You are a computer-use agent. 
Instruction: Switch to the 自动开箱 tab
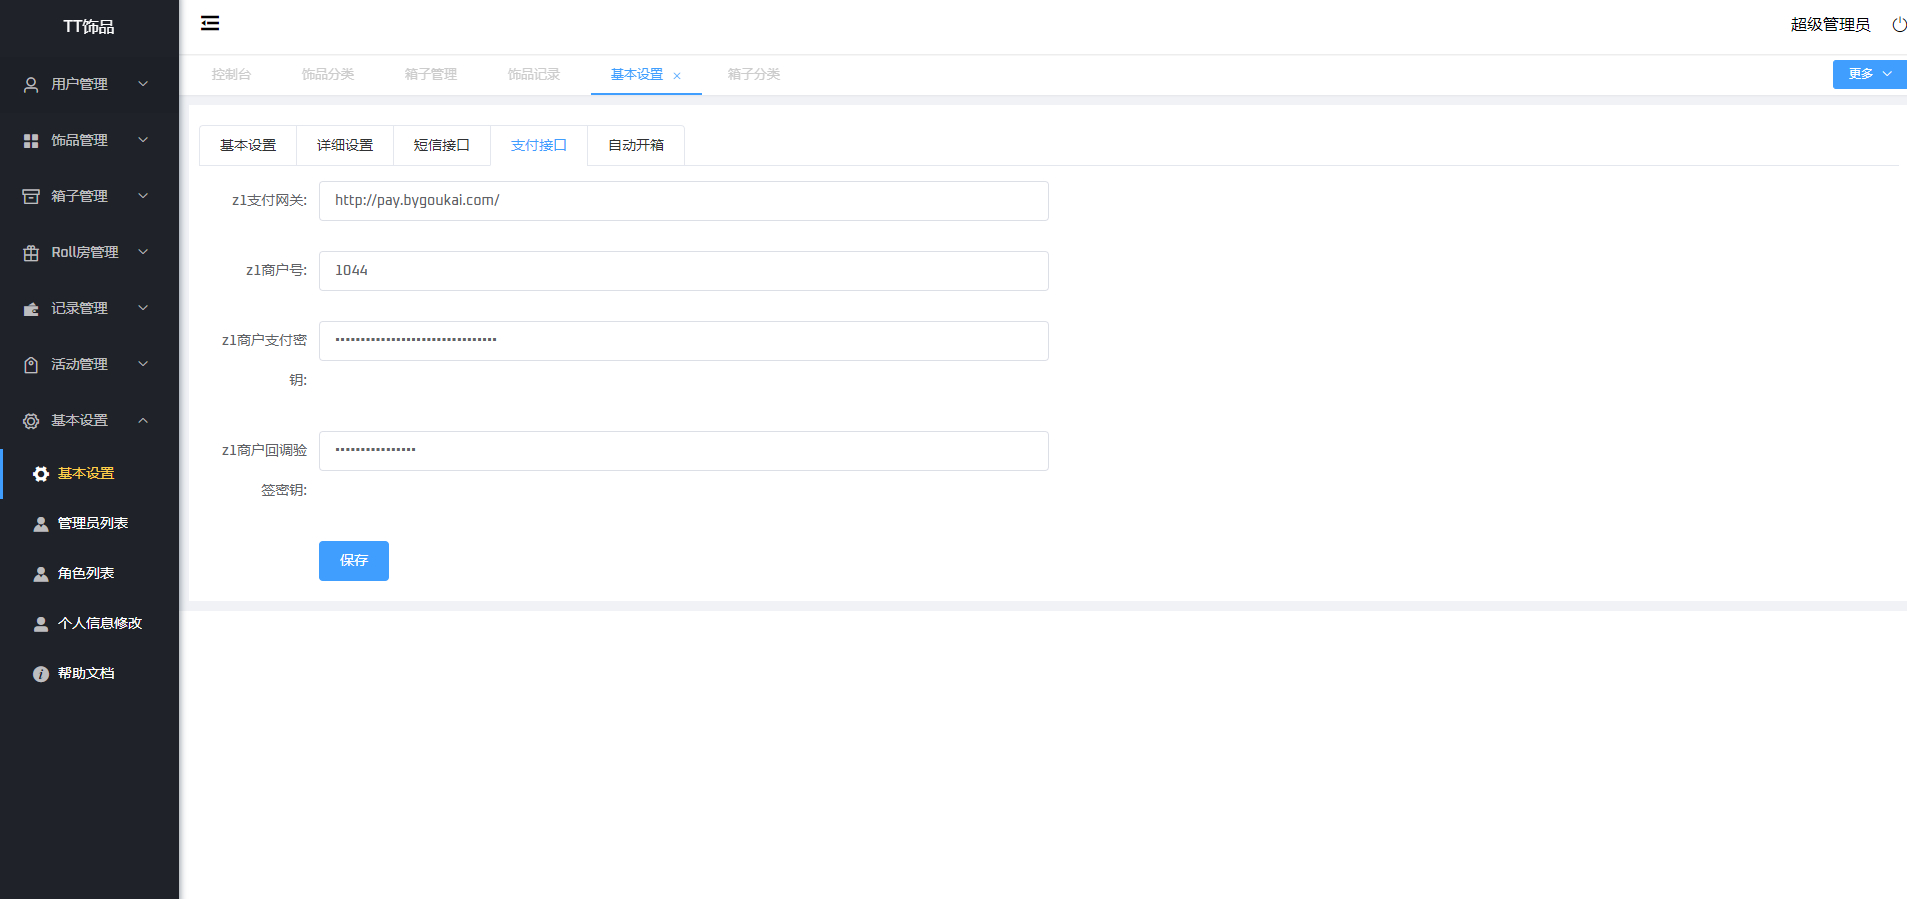pos(636,145)
